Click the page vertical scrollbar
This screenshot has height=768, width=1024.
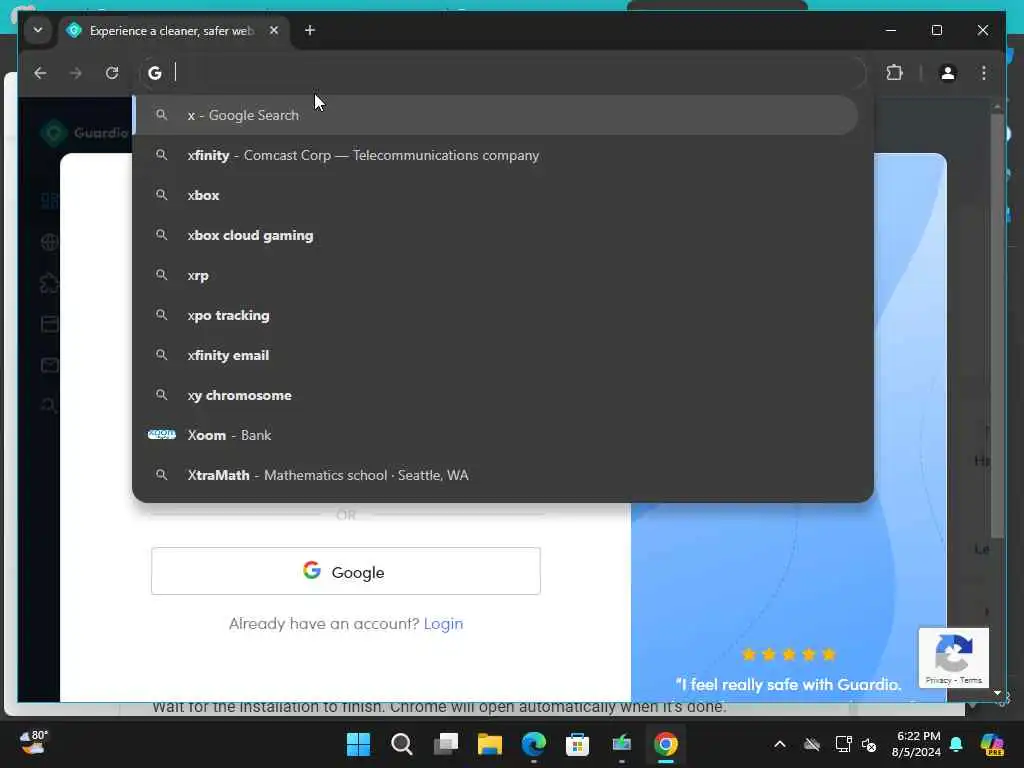coord(997,327)
